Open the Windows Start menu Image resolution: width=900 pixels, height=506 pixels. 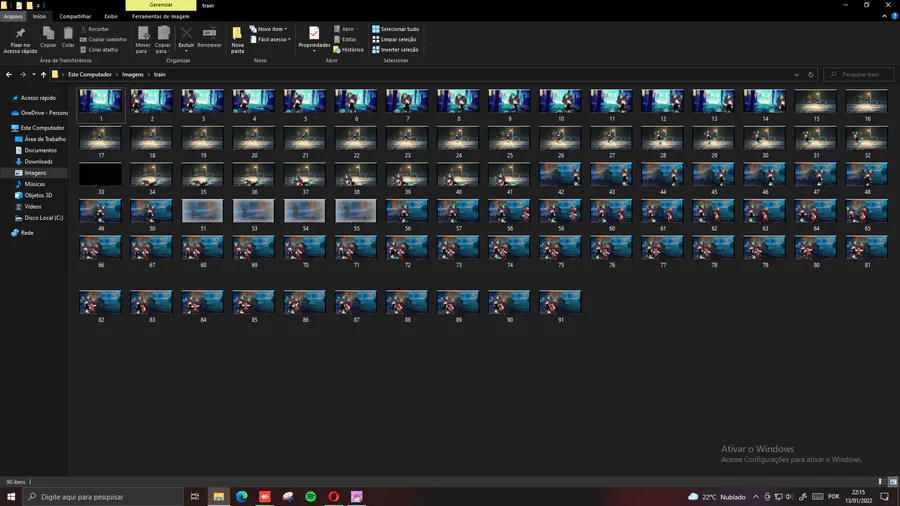click(x=11, y=496)
